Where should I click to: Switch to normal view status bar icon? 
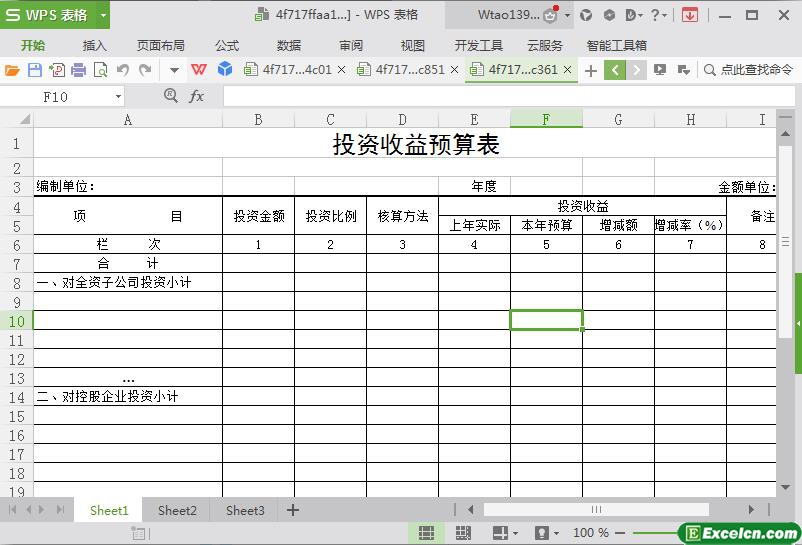coord(426,533)
